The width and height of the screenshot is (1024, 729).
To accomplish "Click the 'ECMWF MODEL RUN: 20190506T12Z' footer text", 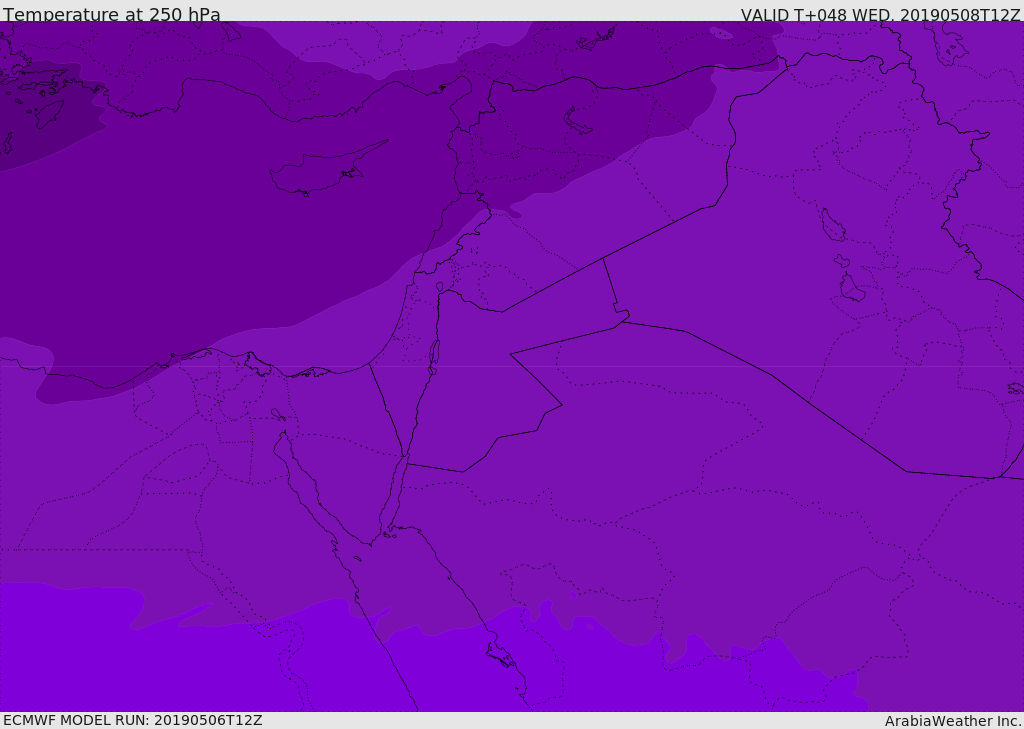I will (133, 720).
